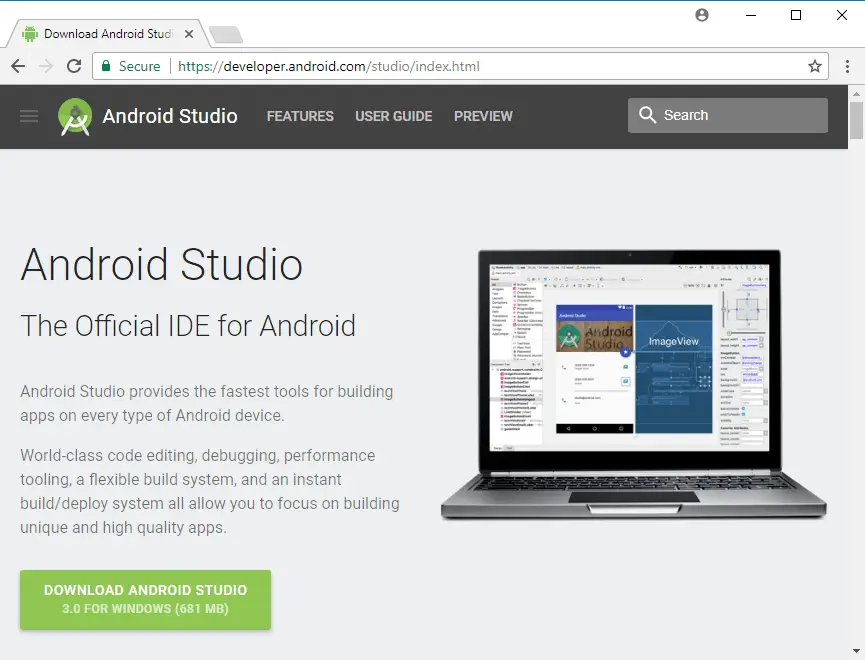Viewport: 865px width, 660px height.
Task: Close the Download Android Studio tab
Action: [x=189, y=34]
